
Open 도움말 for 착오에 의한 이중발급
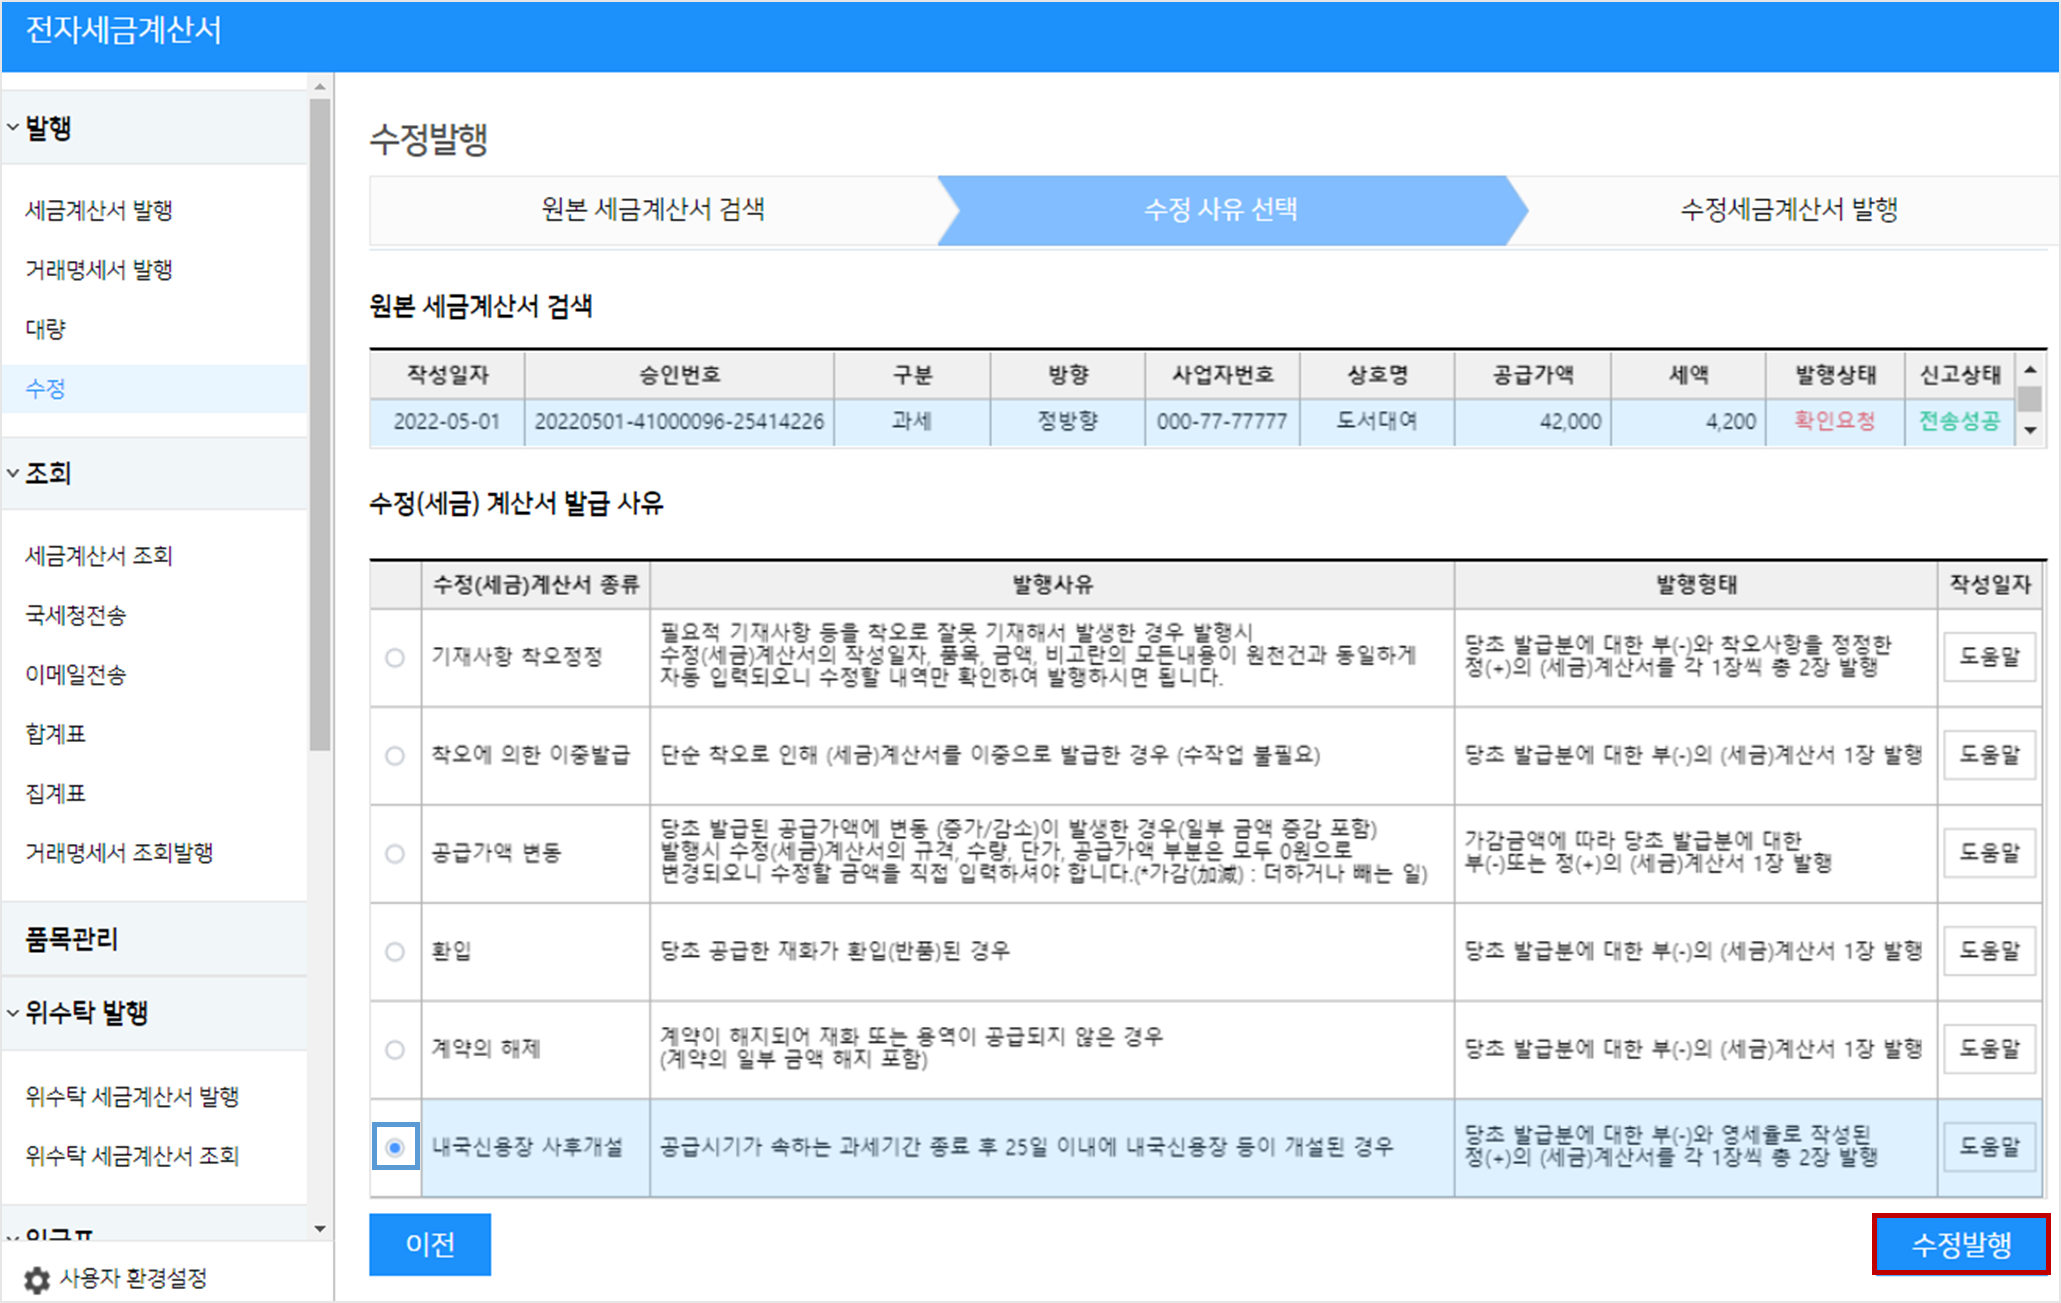pyautogui.click(x=1989, y=755)
